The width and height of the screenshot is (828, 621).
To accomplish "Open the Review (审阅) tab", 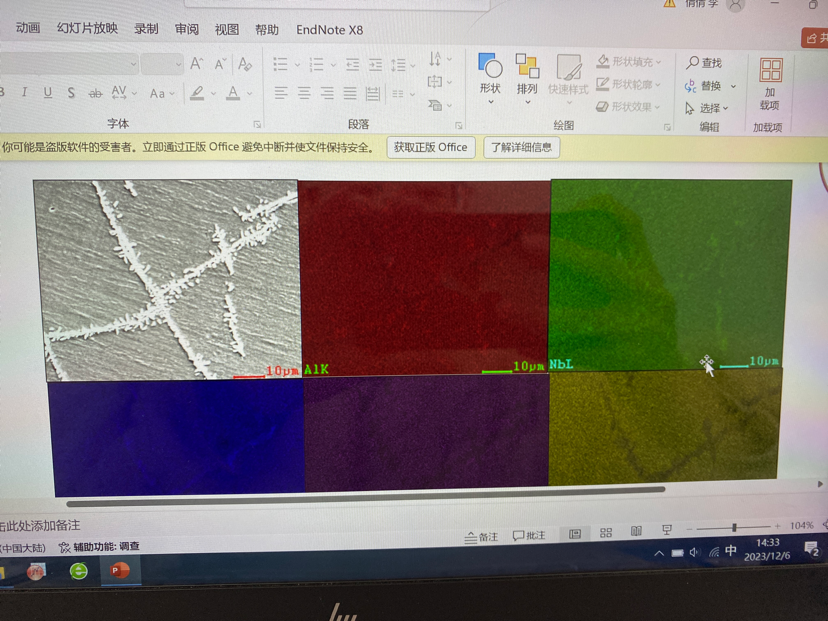I will pos(187,29).
